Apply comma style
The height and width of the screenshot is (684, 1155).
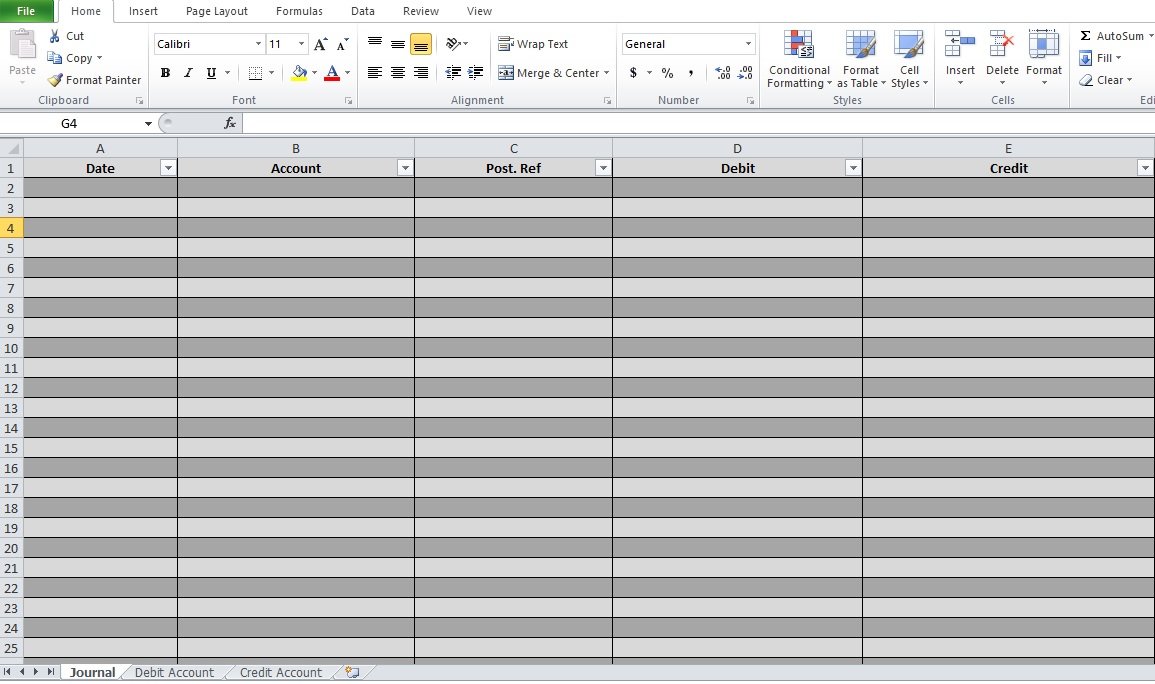[x=690, y=73]
